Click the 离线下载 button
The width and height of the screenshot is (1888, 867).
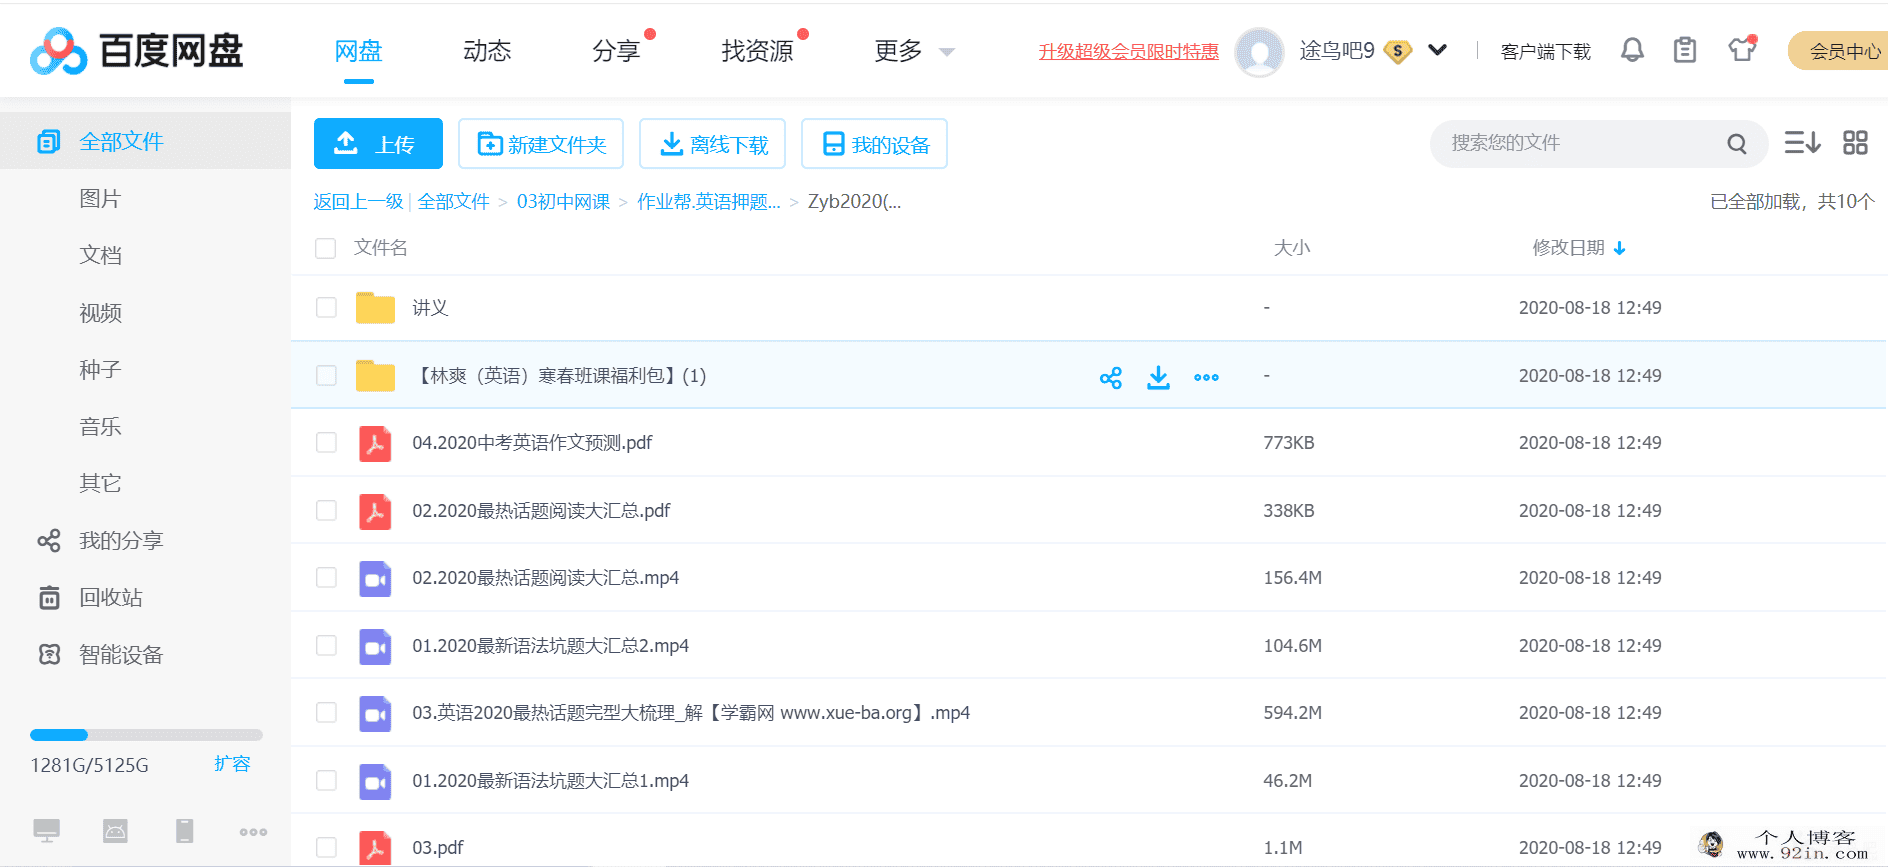pyautogui.click(x=712, y=144)
